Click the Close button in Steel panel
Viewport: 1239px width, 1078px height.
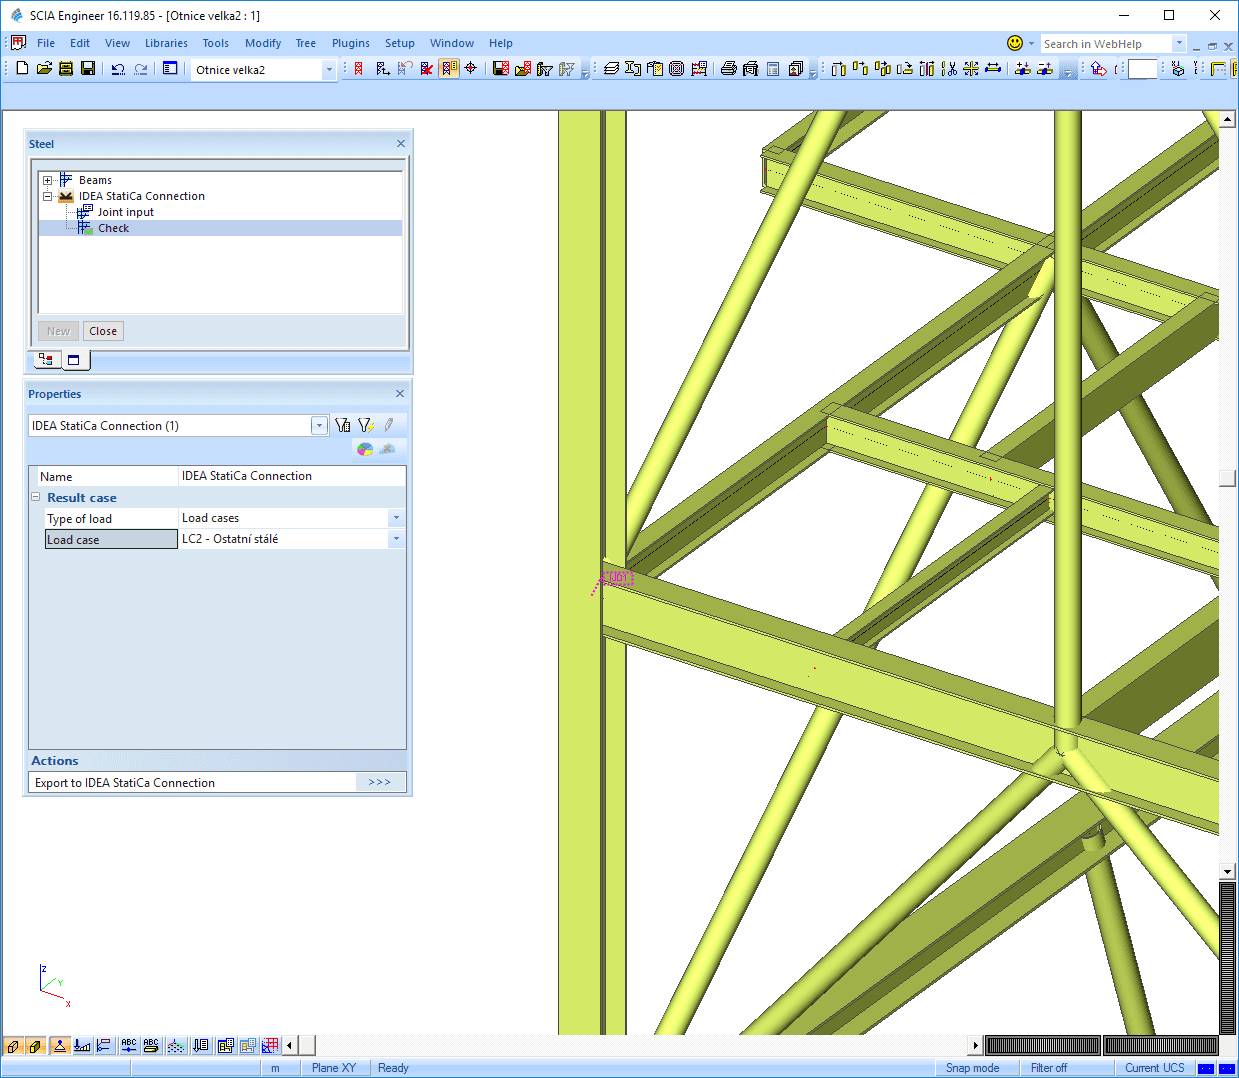coord(103,331)
